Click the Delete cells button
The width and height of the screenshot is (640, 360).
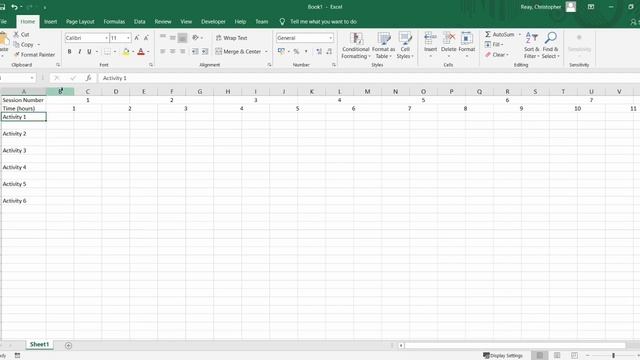point(449,44)
